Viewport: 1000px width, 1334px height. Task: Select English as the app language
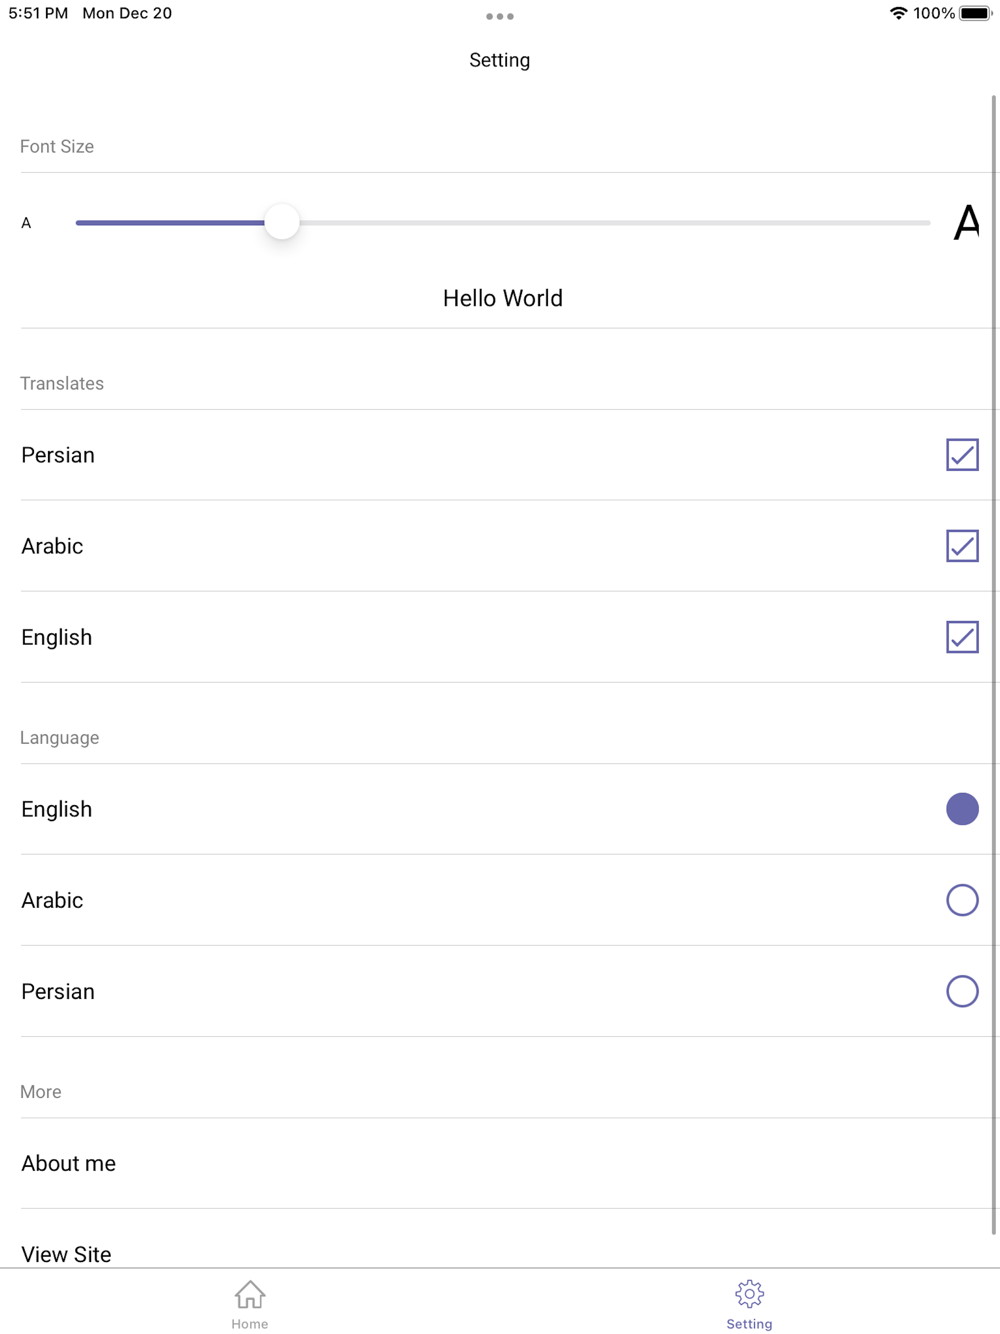tap(962, 809)
